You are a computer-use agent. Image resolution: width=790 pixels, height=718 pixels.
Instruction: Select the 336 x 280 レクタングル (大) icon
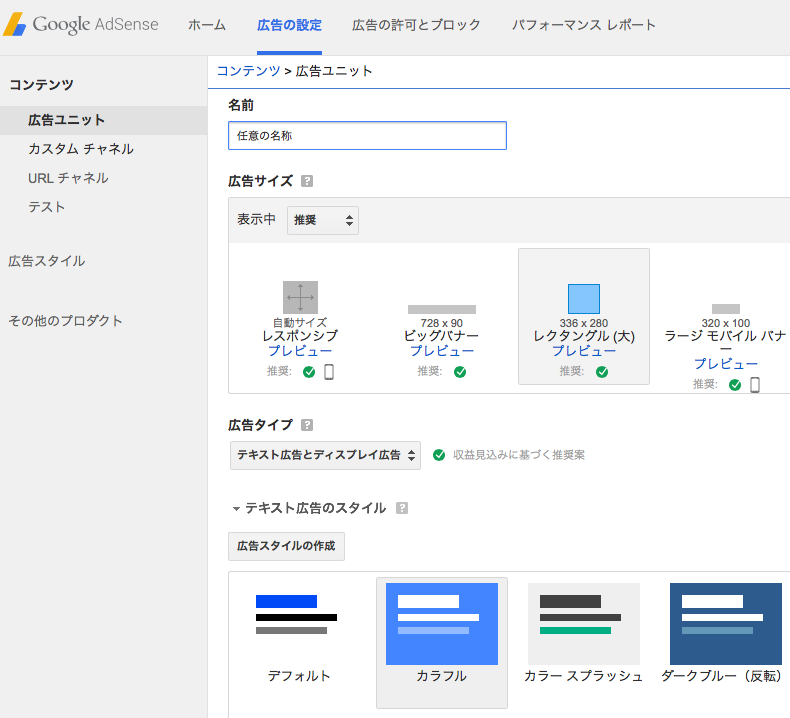click(x=584, y=299)
